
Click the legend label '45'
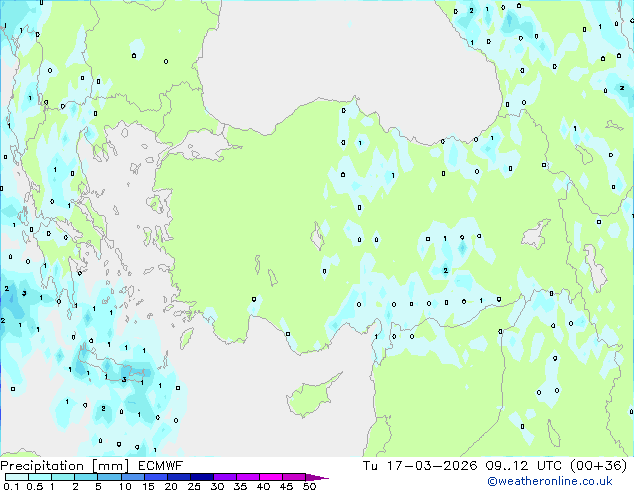pyautogui.click(x=286, y=486)
